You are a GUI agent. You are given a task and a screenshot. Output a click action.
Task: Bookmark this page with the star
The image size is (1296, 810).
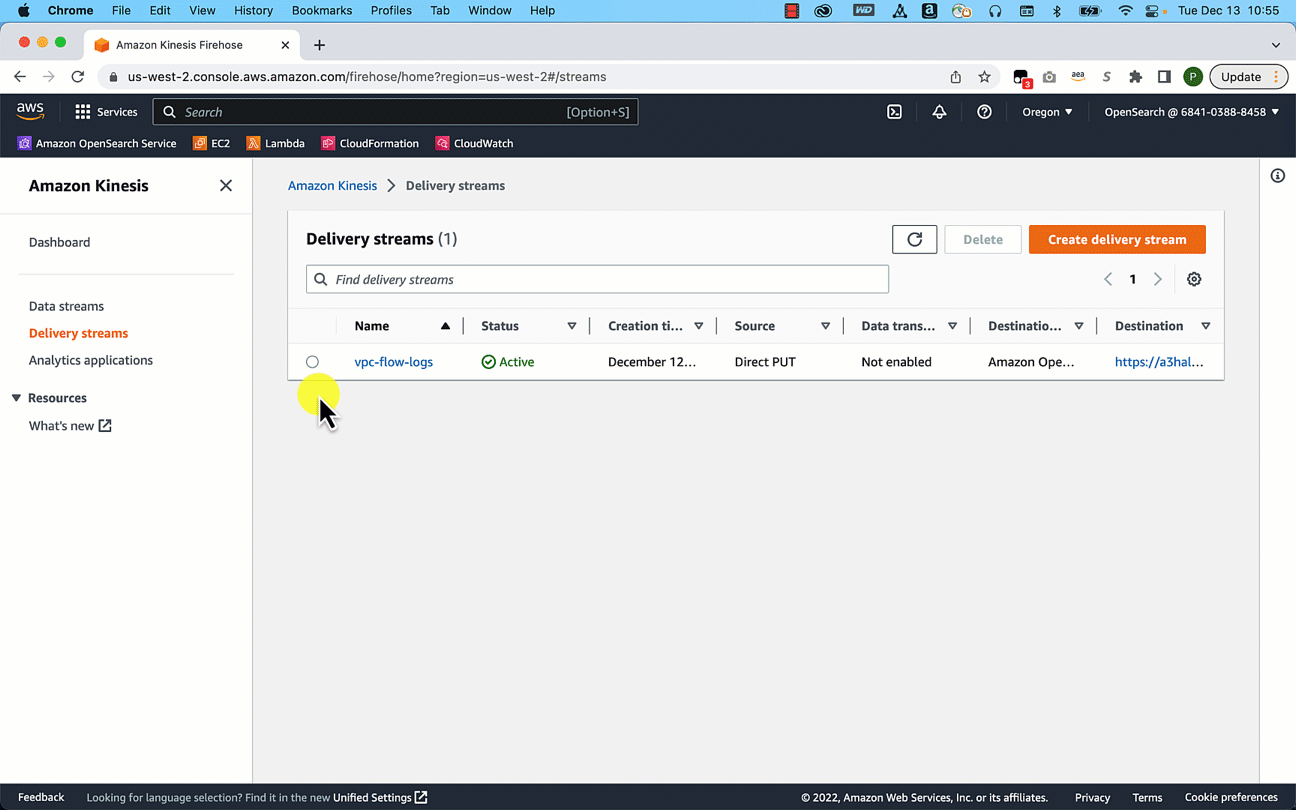click(x=985, y=77)
